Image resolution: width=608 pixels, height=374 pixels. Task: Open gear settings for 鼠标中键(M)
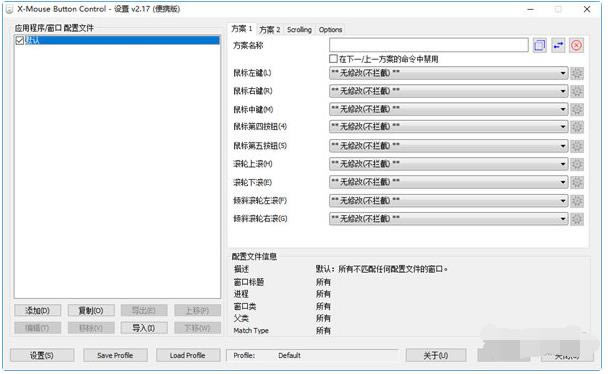(577, 109)
